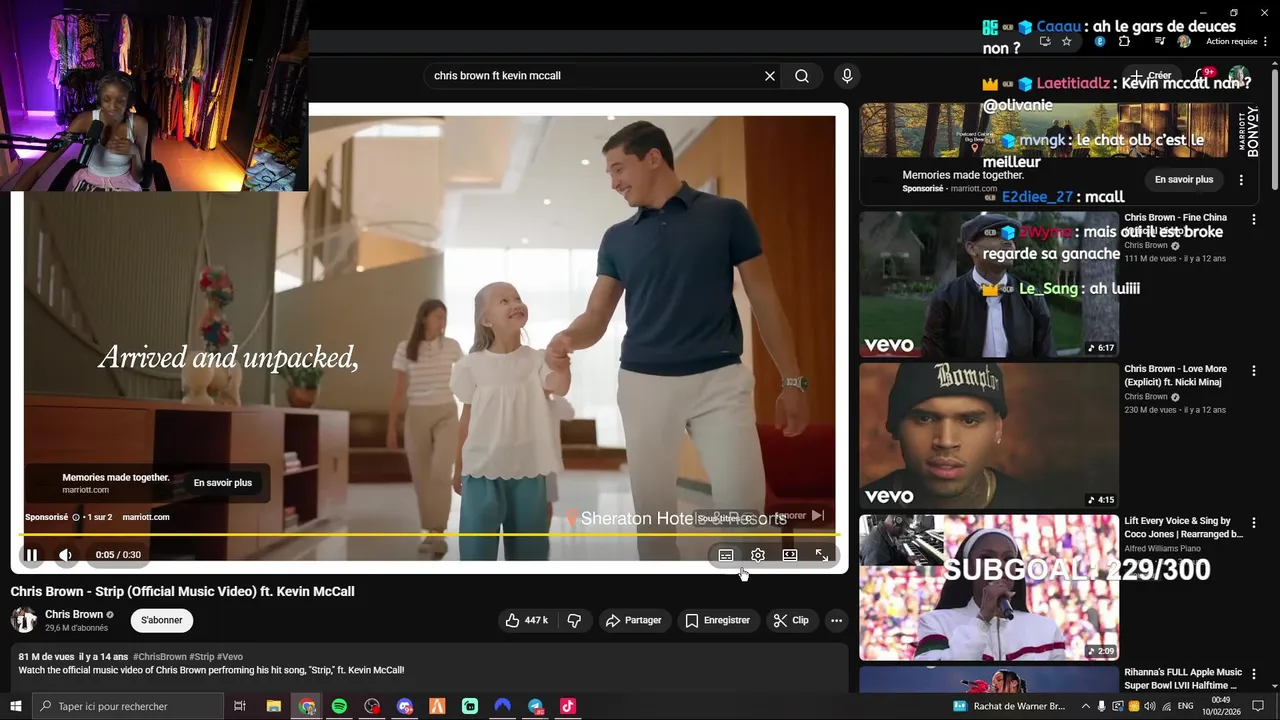1280x720 pixels.
Task: Open browser media control icon
Action: coord(1159,41)
